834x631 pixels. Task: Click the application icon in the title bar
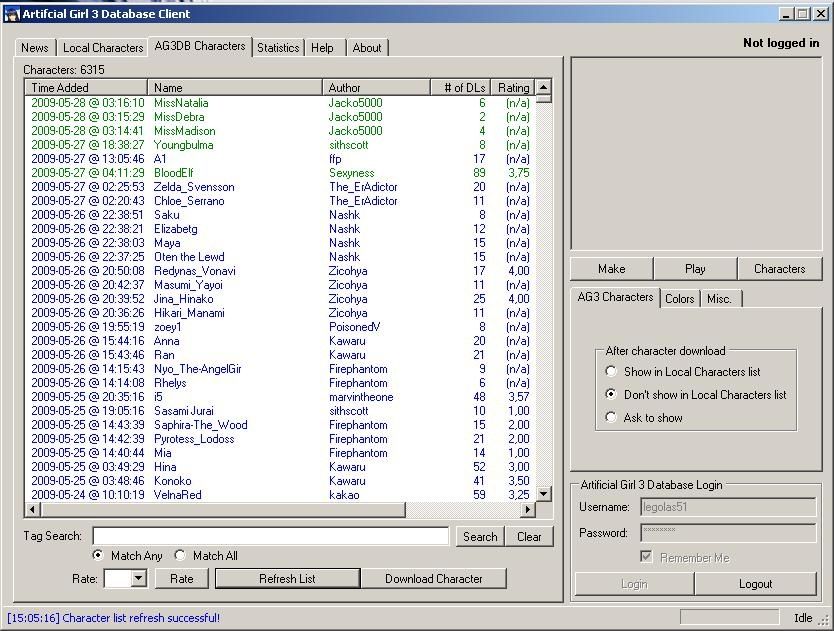pyautogui.click(x=12, y=14)
